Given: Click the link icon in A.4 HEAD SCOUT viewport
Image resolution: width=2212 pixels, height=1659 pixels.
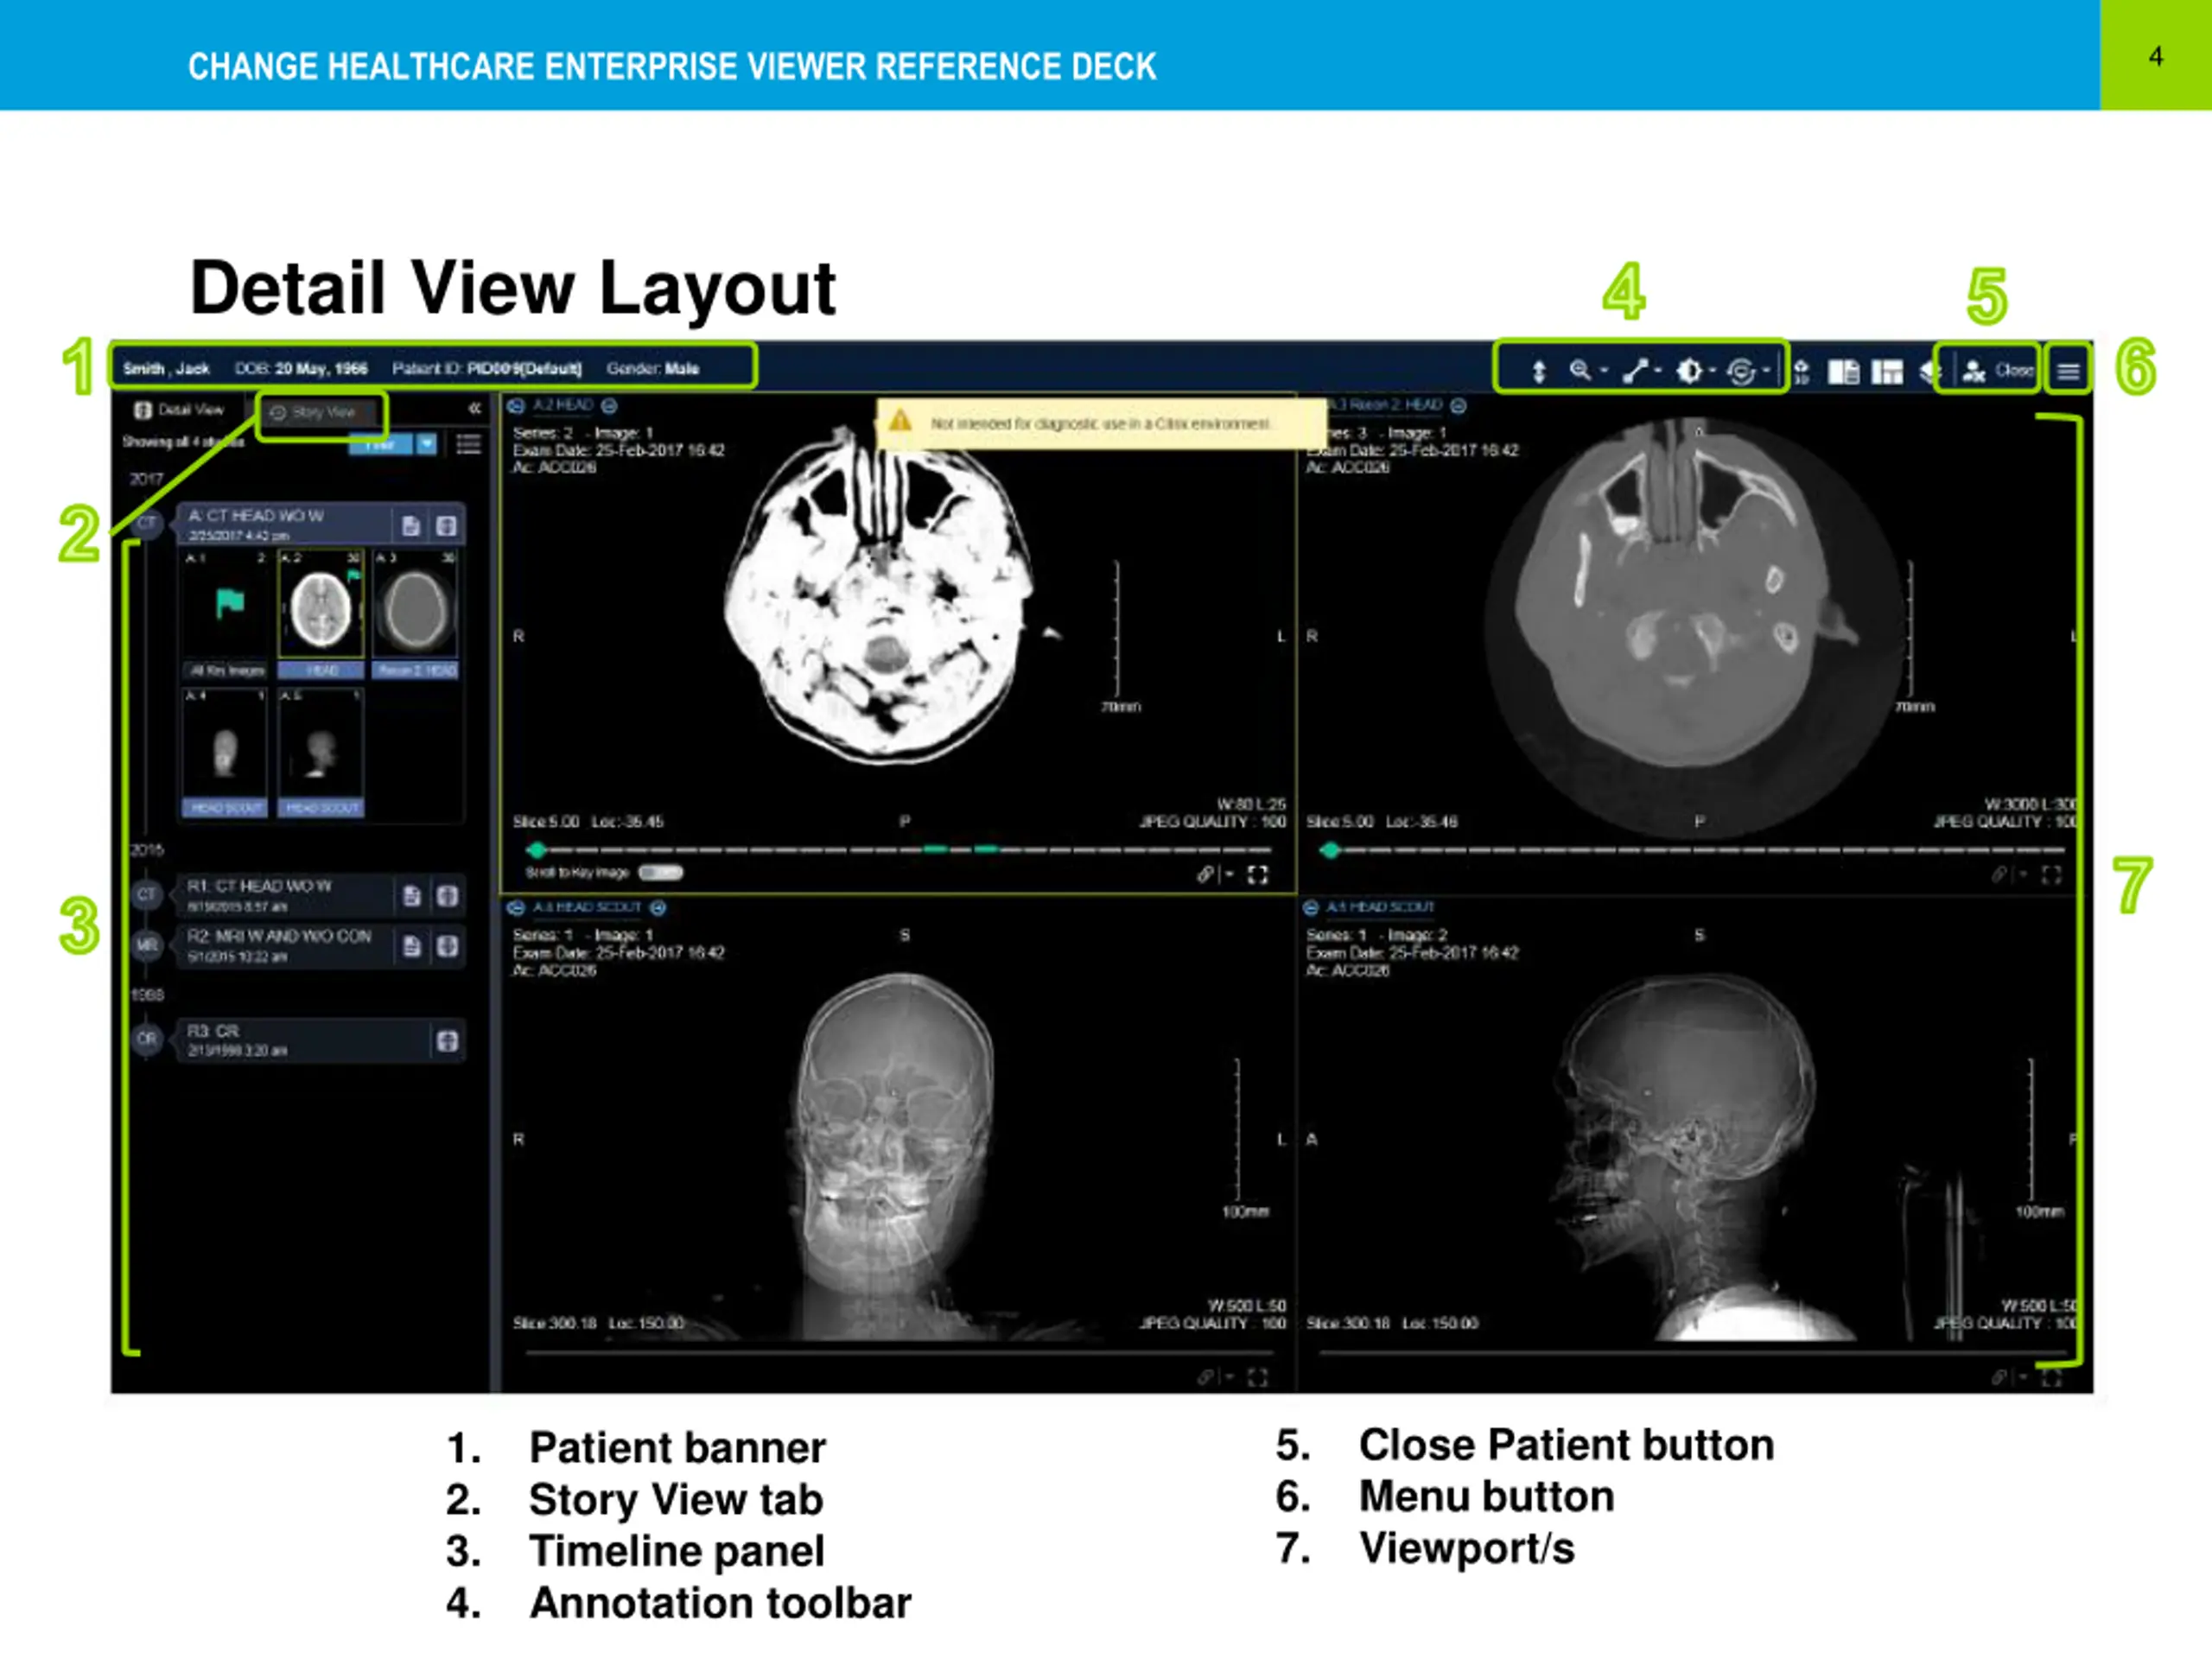Looking at the screenshot, I should point(1206,1378).
